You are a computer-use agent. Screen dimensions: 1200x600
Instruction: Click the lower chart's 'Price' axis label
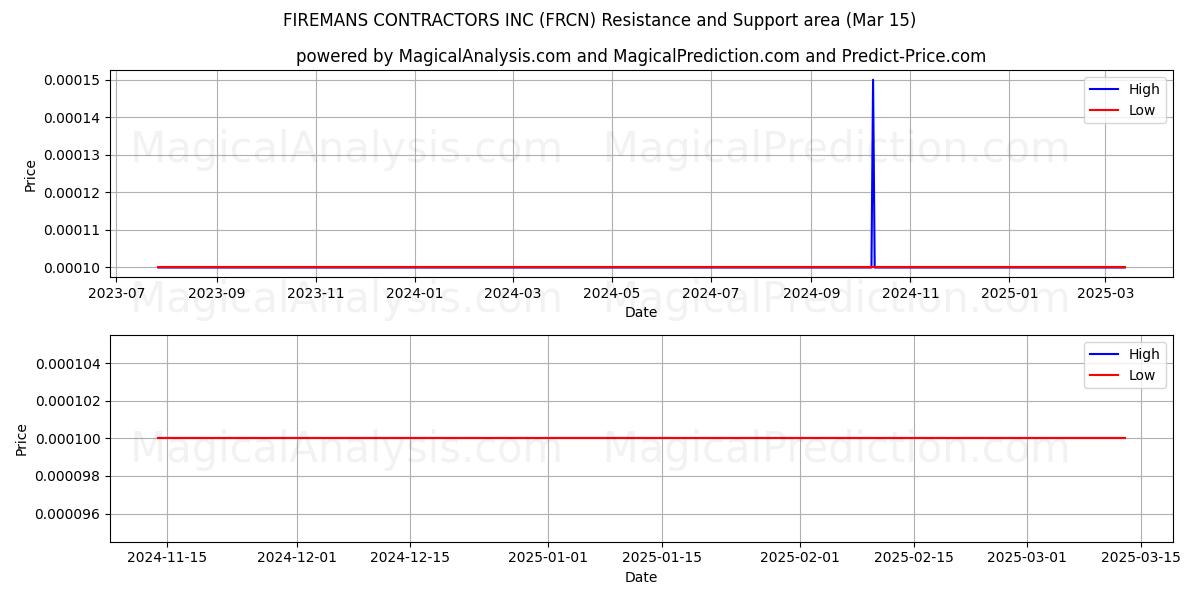(22, 439)
